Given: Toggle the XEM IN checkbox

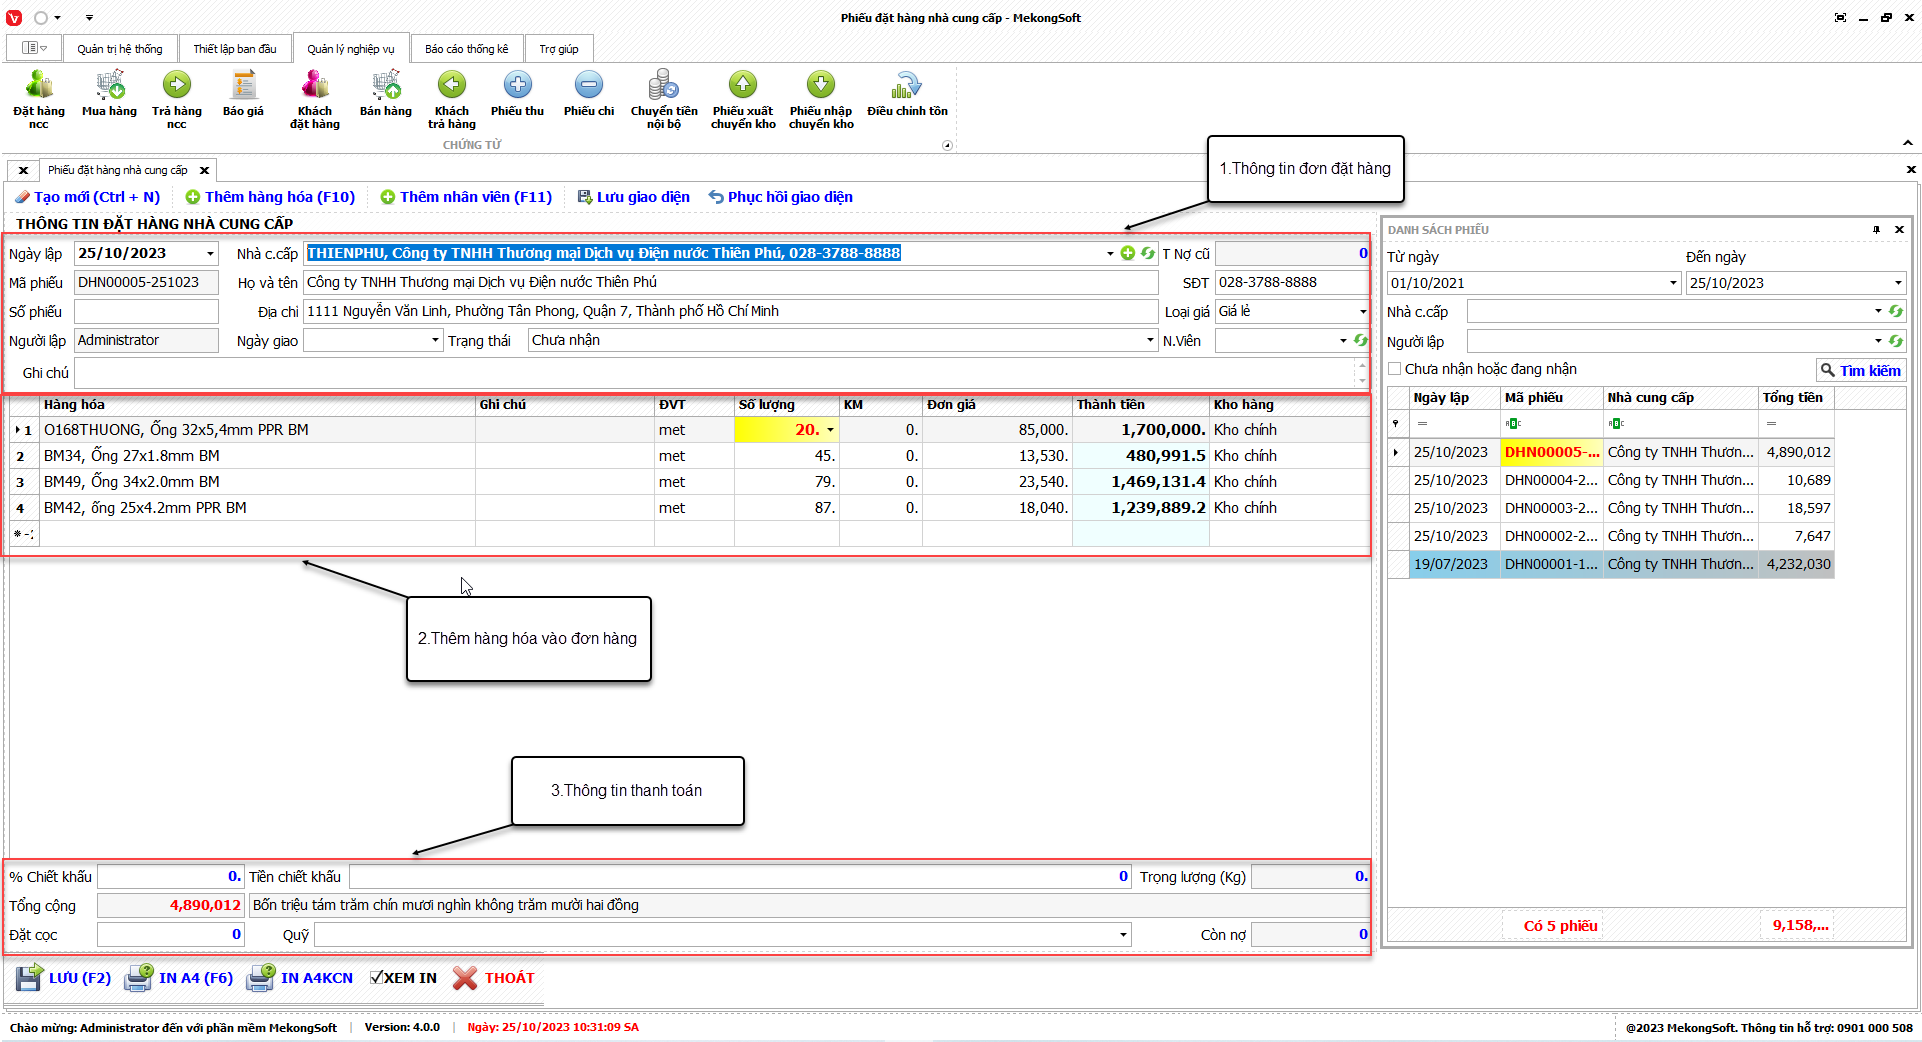Looking at the screenshot, I should pyautogui.click(x=377, y=978).
